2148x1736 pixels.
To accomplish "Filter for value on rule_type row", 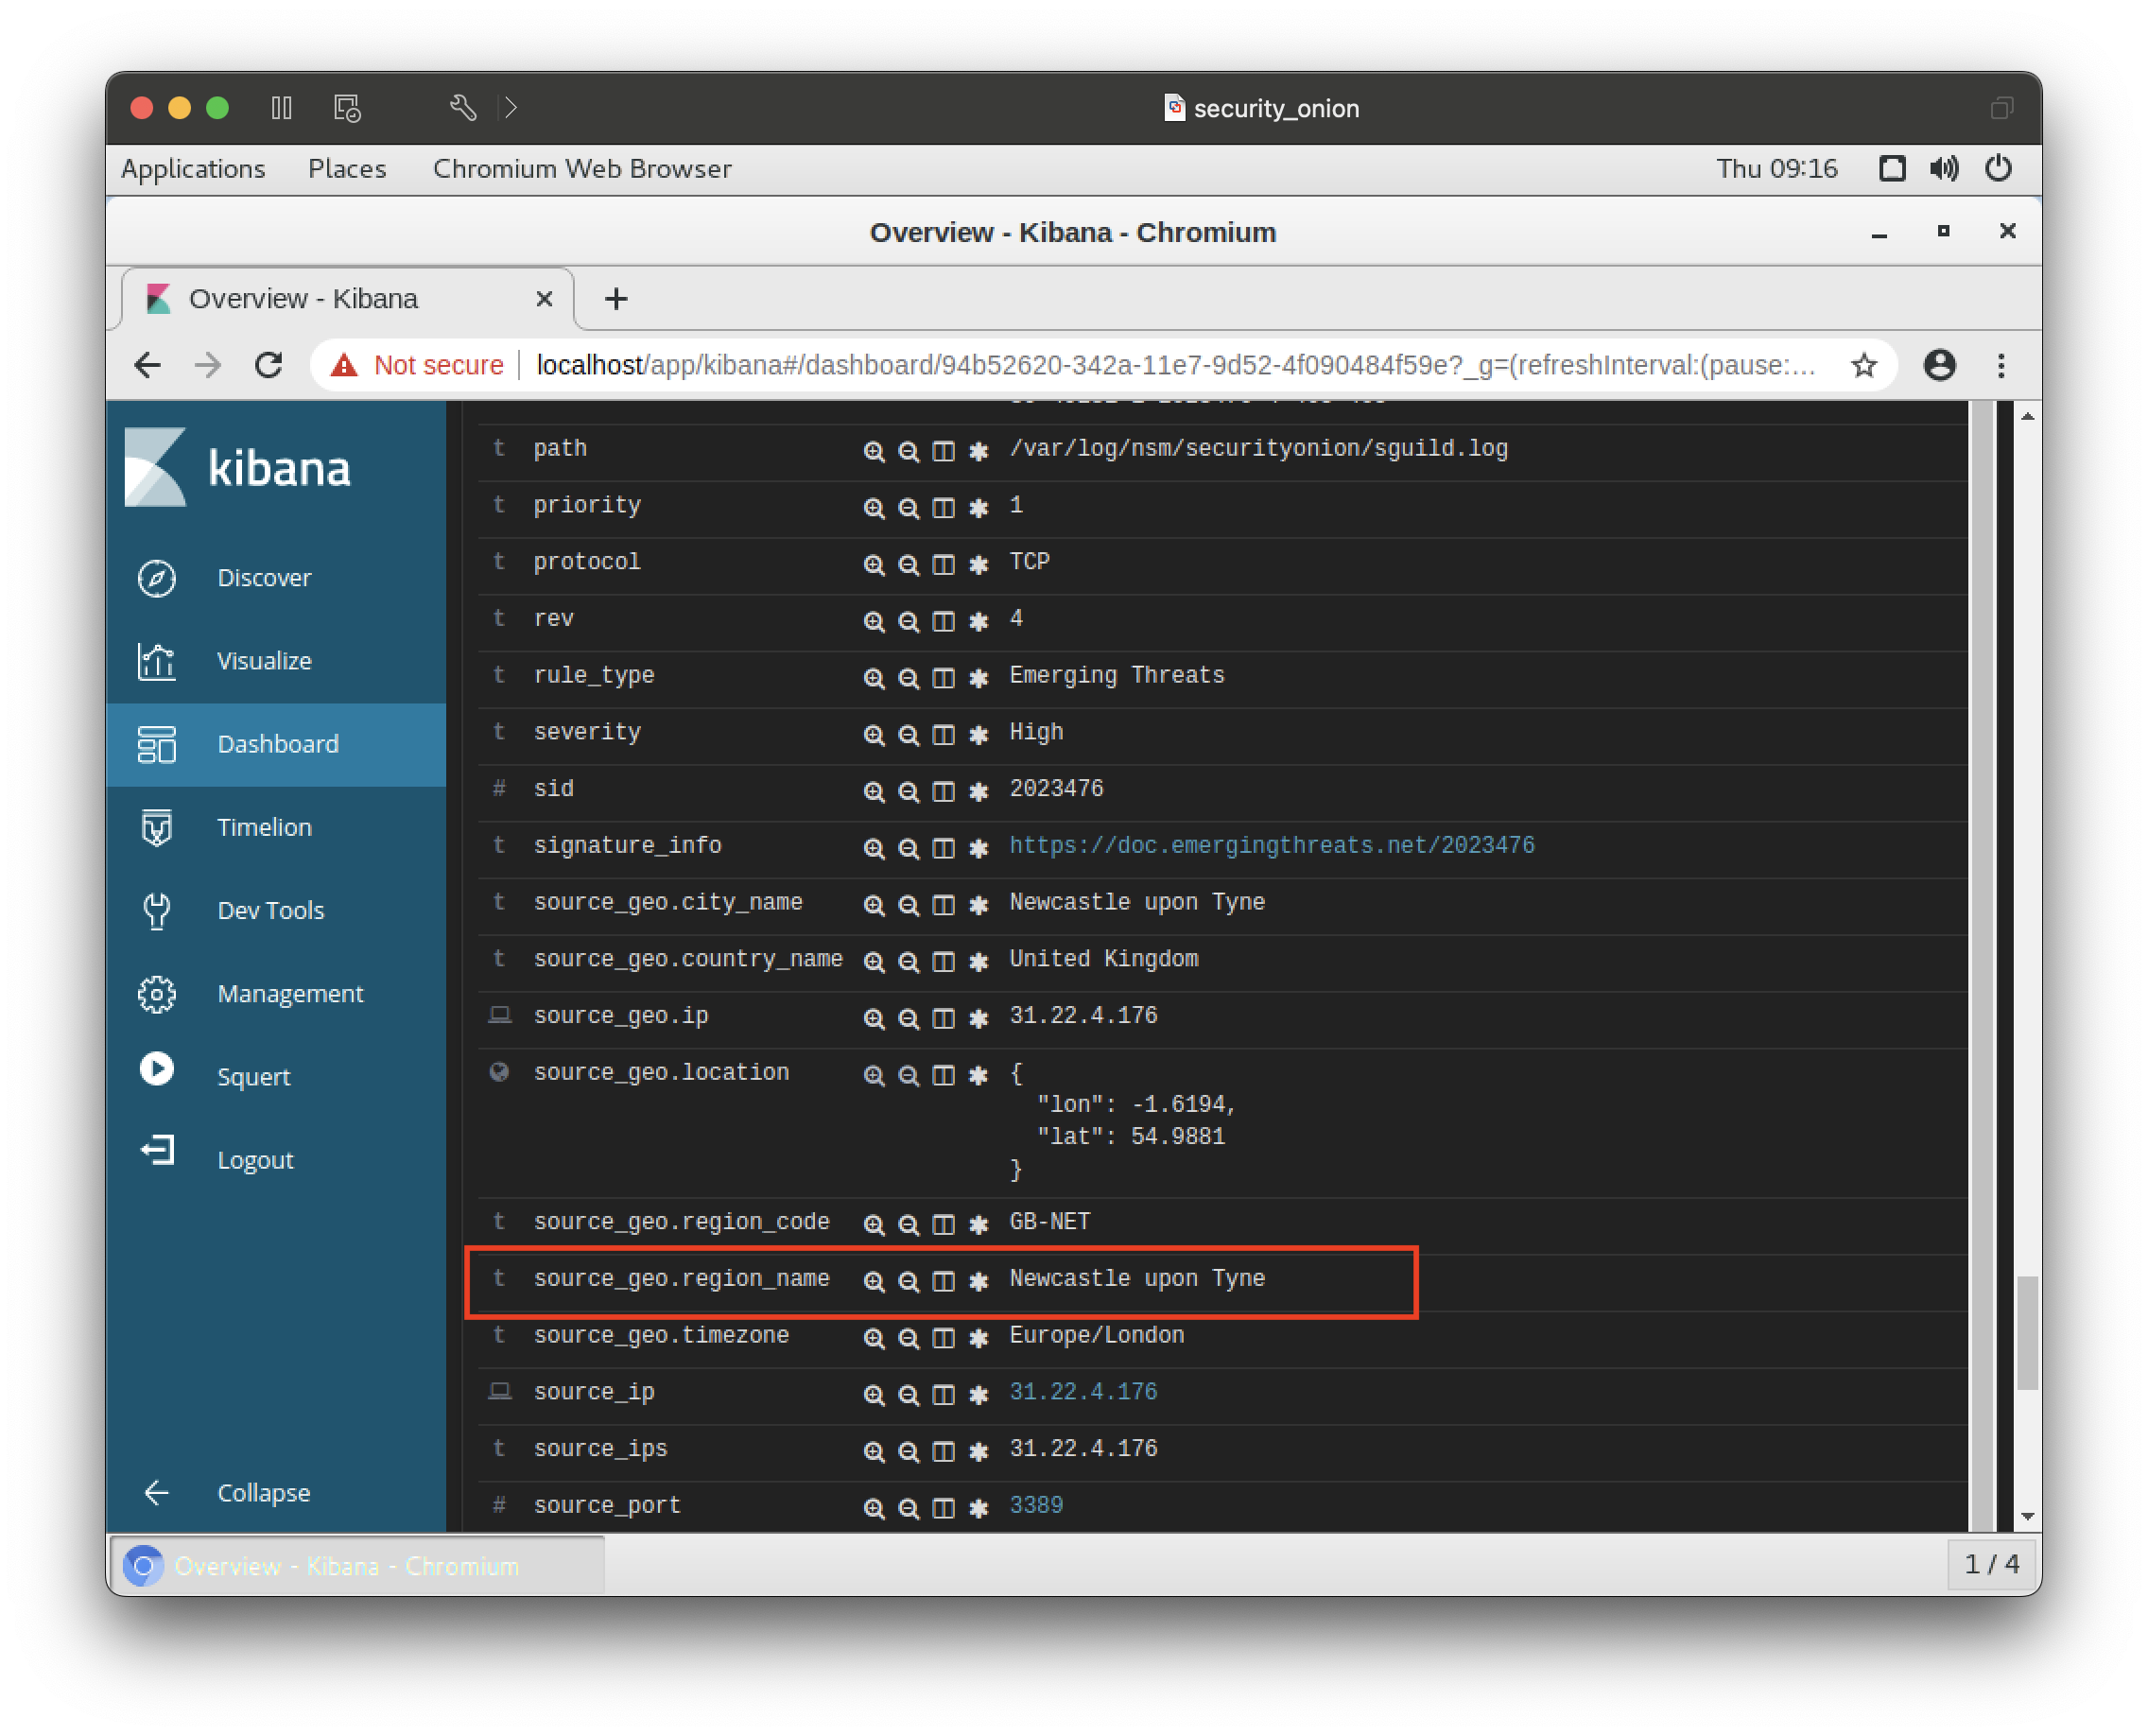I will click(x=873, y=678).
